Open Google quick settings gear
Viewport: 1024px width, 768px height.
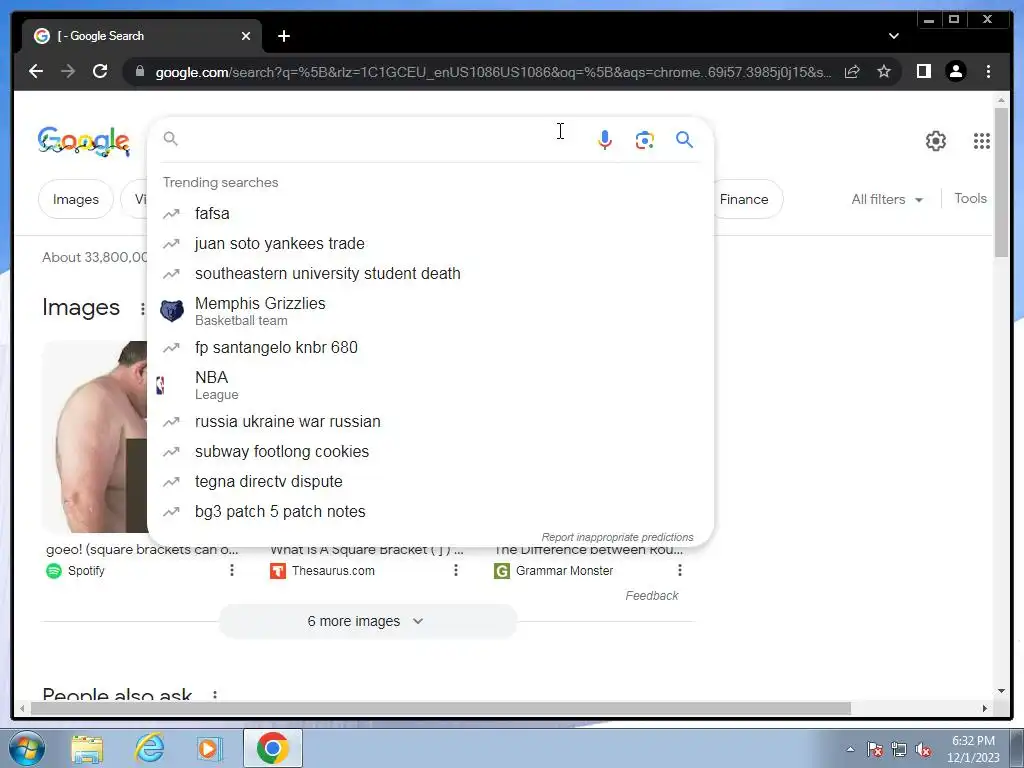[935, 141]
